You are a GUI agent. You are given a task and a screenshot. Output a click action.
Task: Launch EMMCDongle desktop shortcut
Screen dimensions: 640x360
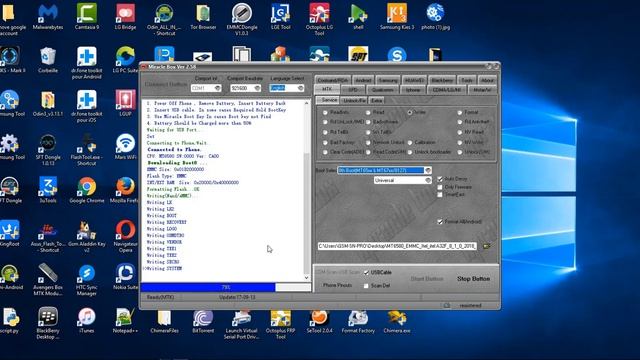242,20
